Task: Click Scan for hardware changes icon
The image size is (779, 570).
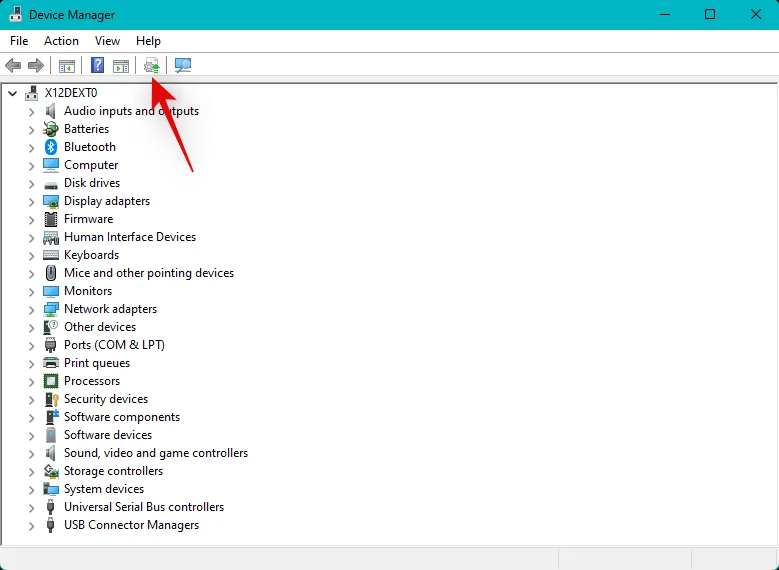Action: pos(183,65)
